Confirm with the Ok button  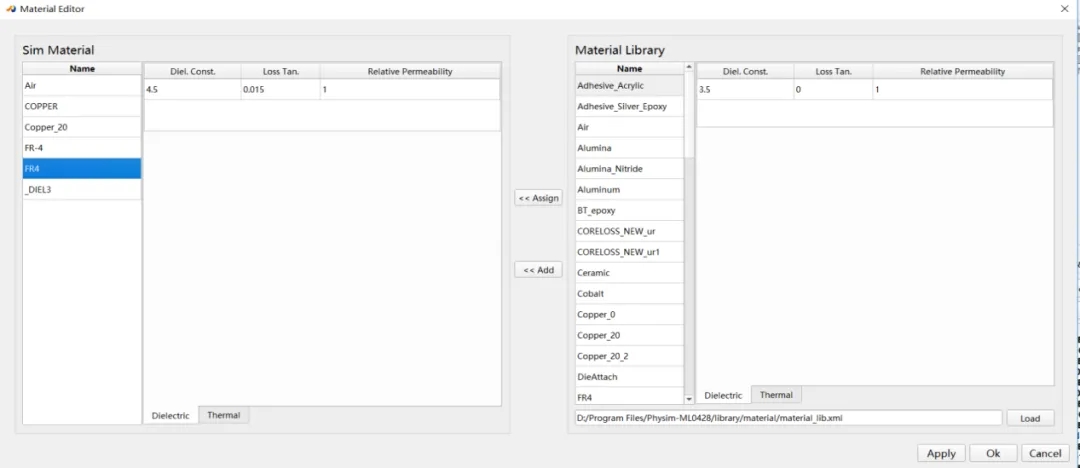tap(992, 453)
